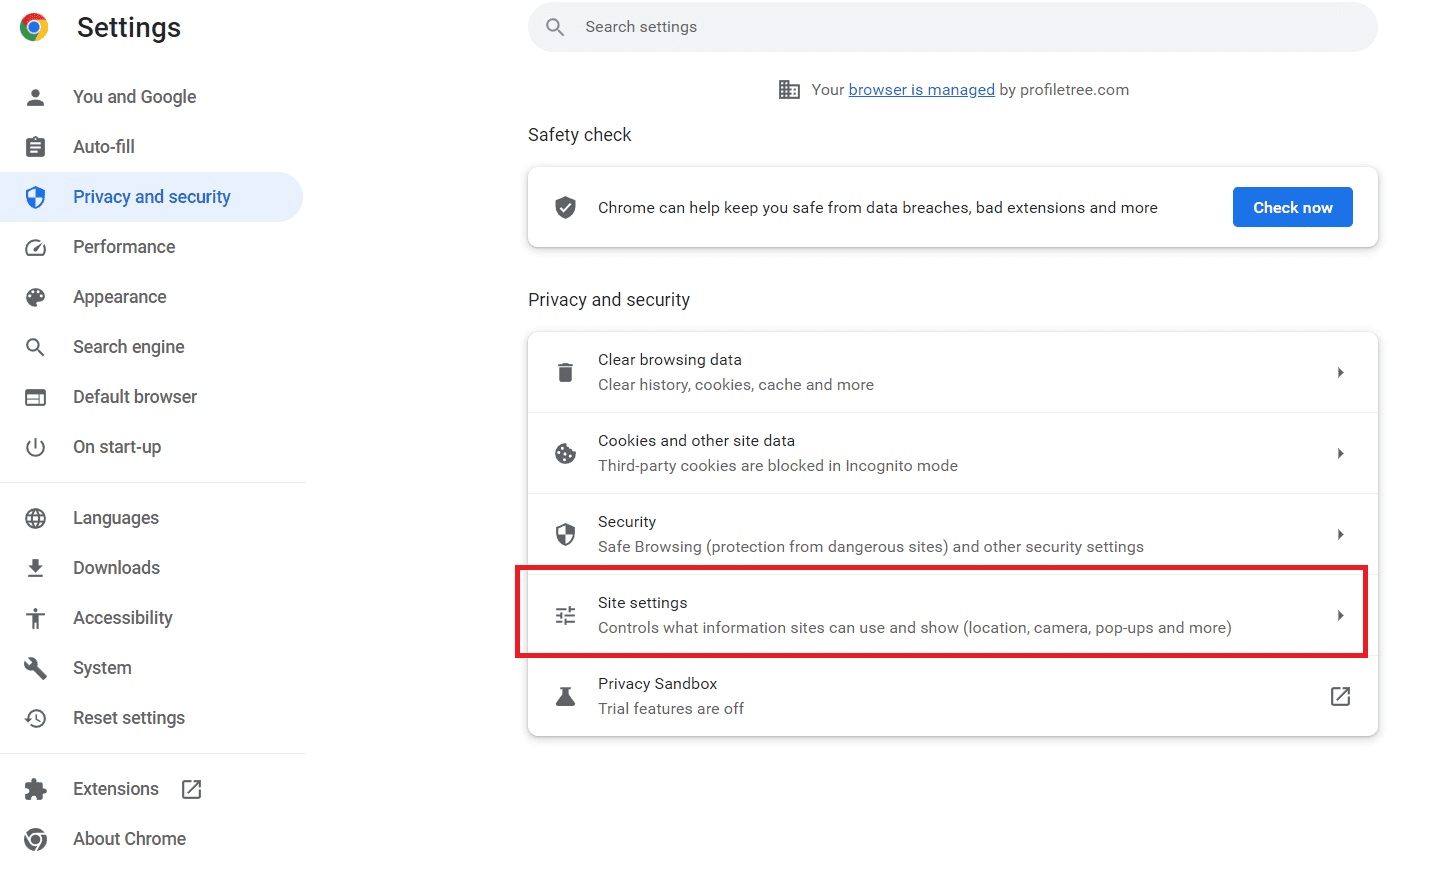Click the cookie icon for Cookies and other site data
This screenshot has height=875, width=1431.
pyautogui.click(x=565, y=453)
